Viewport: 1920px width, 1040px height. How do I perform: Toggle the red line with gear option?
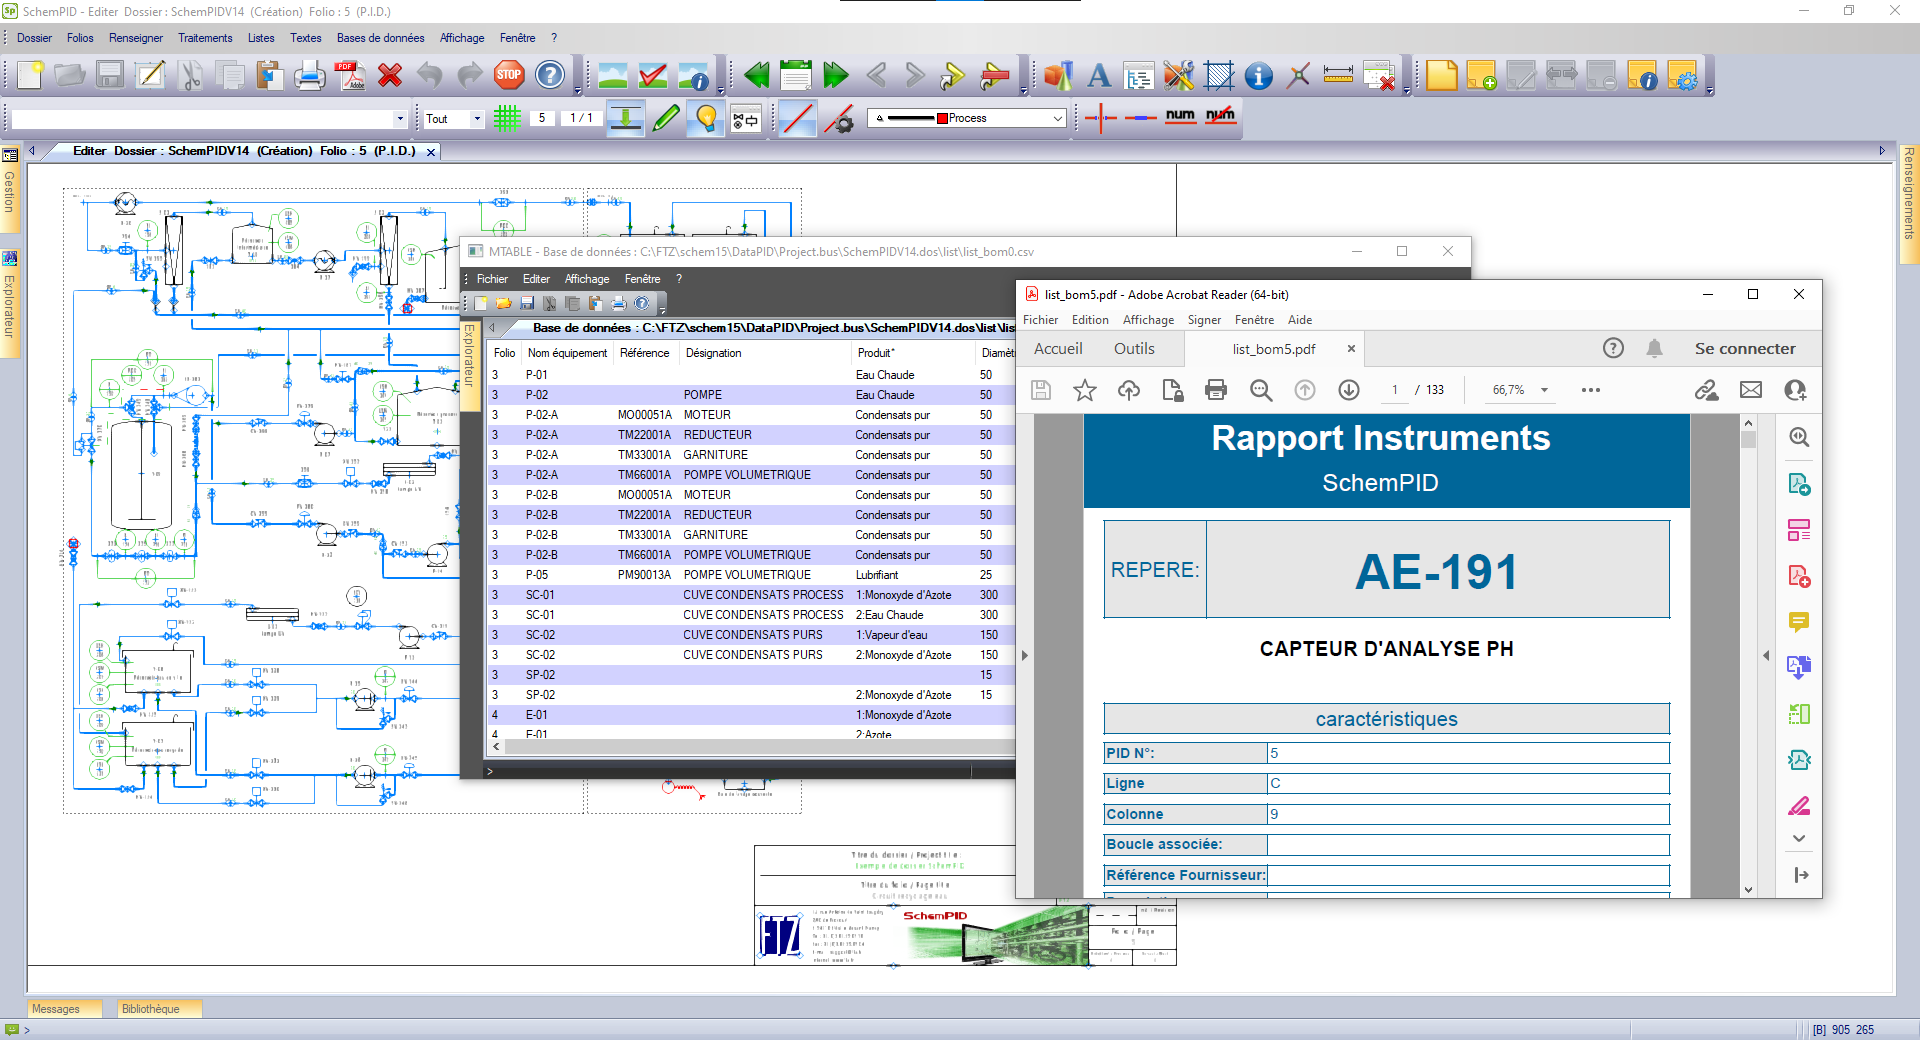click(839, 118)
